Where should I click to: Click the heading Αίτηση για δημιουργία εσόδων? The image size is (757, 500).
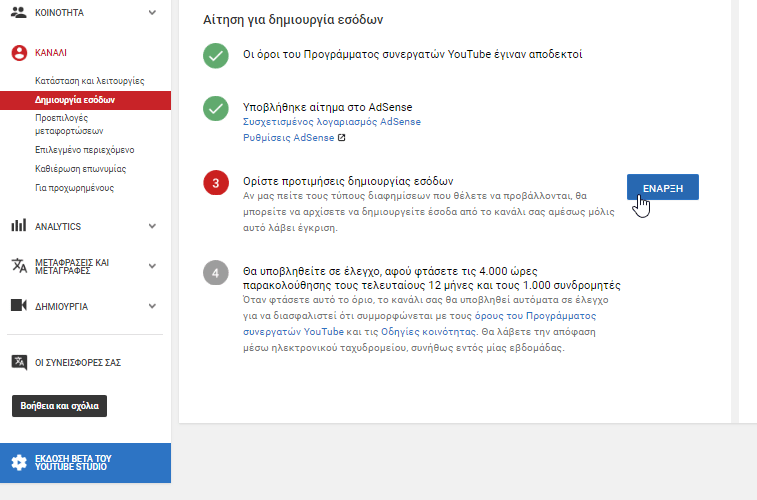tap(293, 20)
